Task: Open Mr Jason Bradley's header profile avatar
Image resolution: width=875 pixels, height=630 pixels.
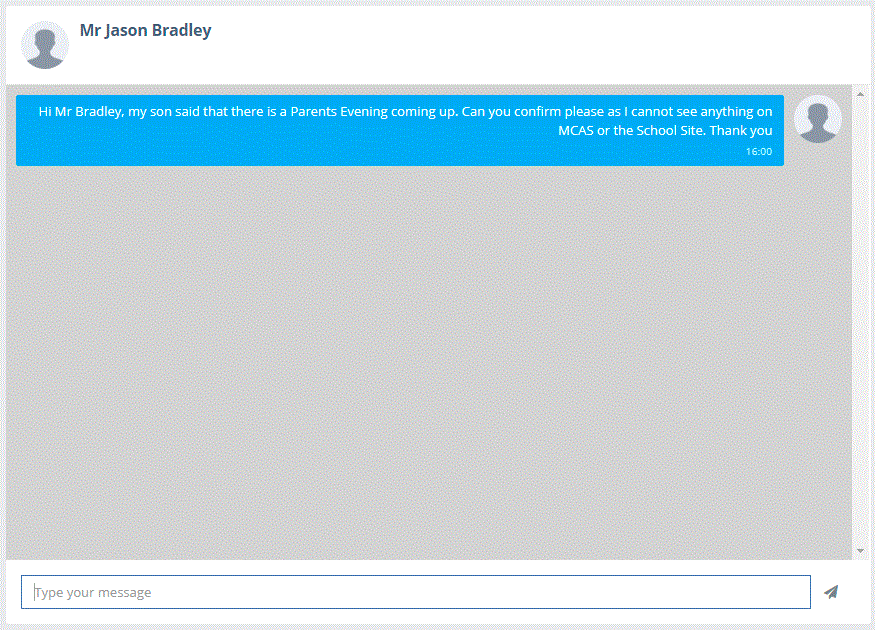Action: point(45,45)
